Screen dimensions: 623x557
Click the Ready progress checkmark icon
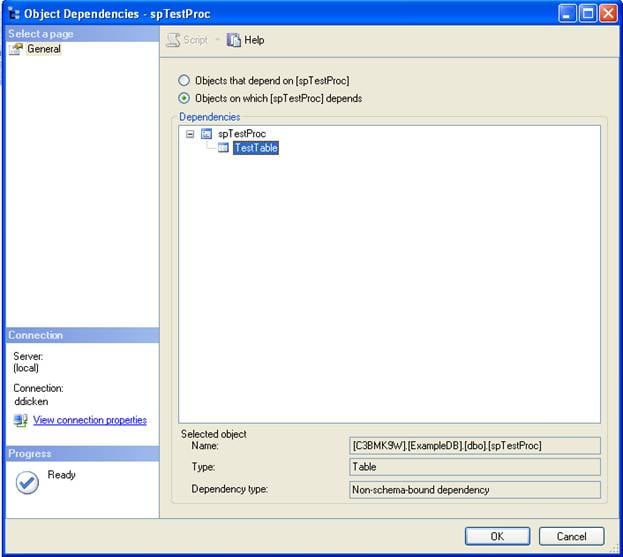pyautogui.click(x=27, y=482)
